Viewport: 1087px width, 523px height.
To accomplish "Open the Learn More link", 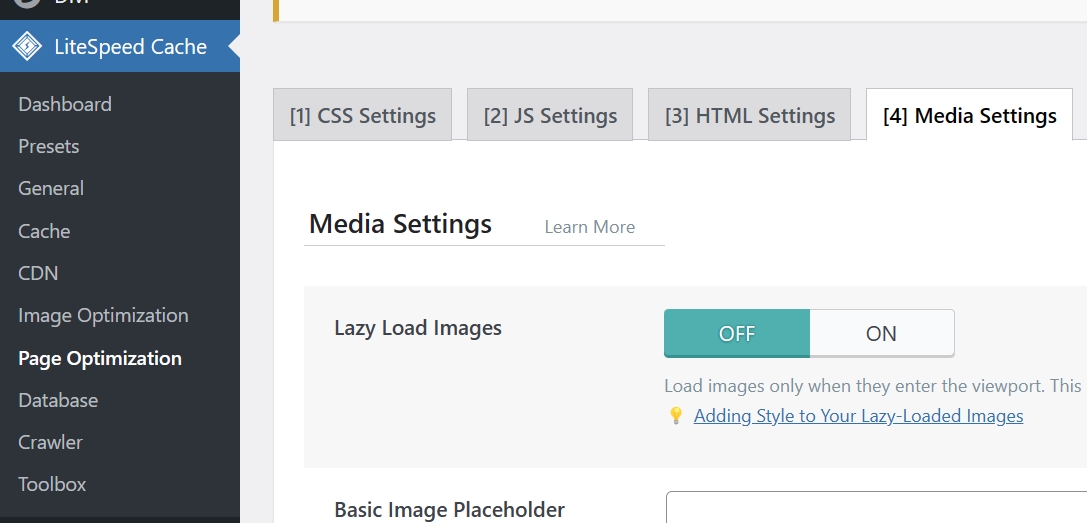I will [x=589, y=227].
